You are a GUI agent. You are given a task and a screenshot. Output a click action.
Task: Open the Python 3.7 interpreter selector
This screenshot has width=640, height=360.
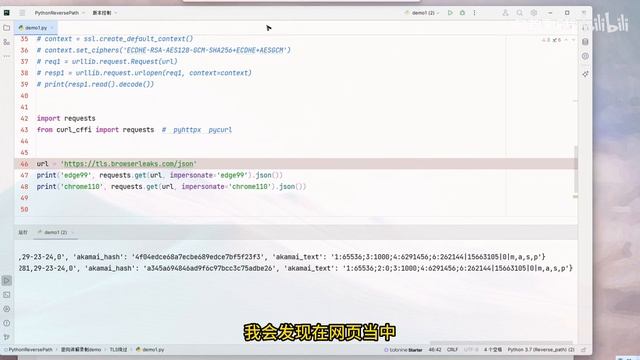541,350
